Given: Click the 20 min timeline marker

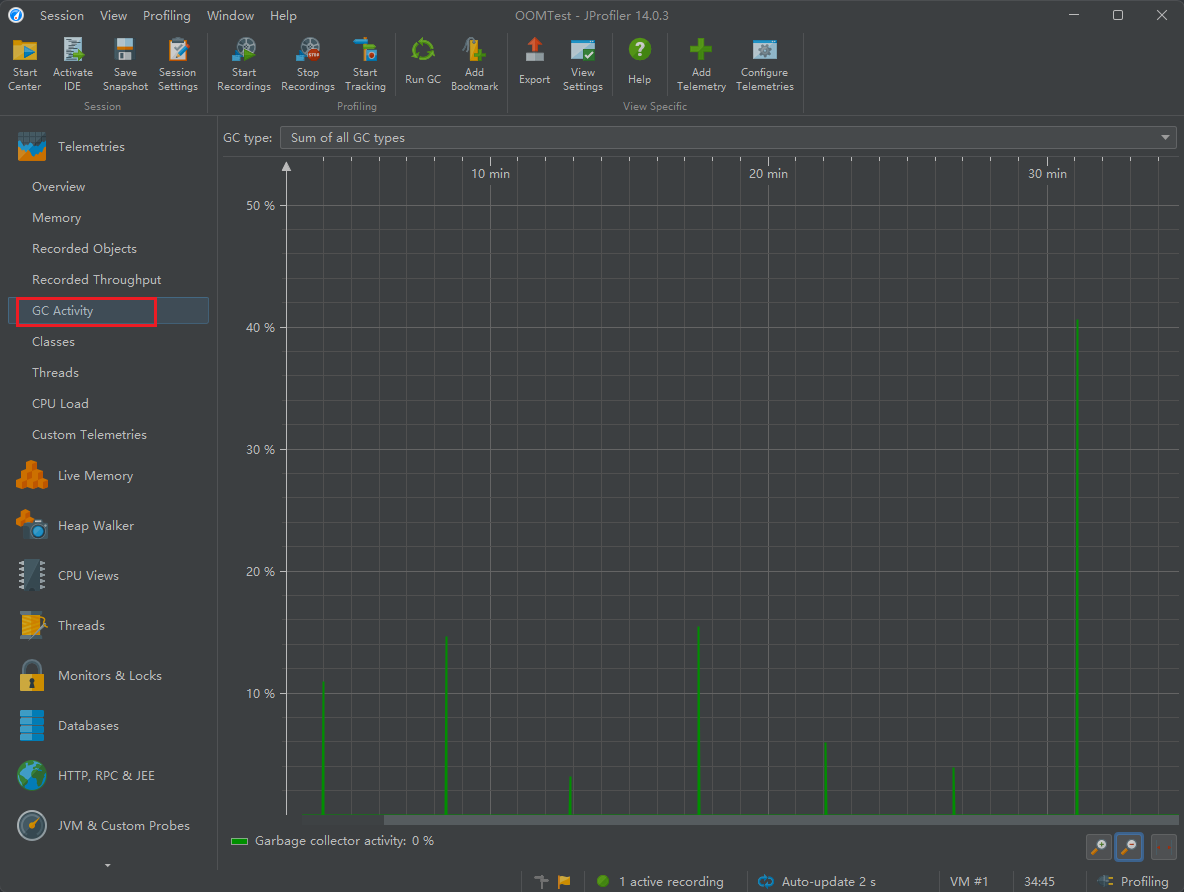Looking at the screenshot, I should (x=768, y=174).
